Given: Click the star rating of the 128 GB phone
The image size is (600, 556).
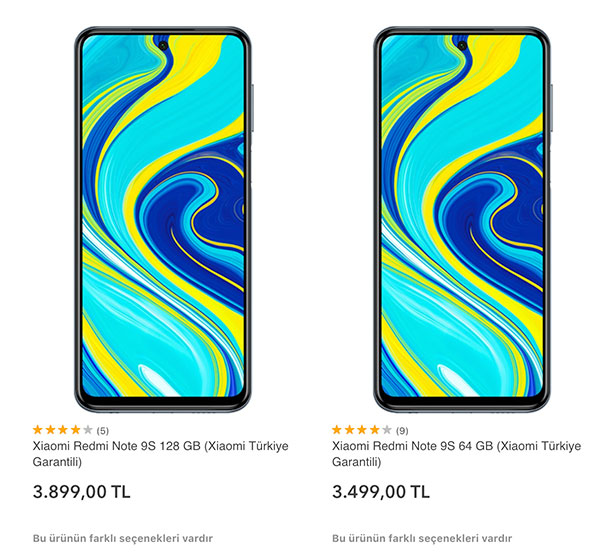Looking at the screenshot, I should 63,430.
